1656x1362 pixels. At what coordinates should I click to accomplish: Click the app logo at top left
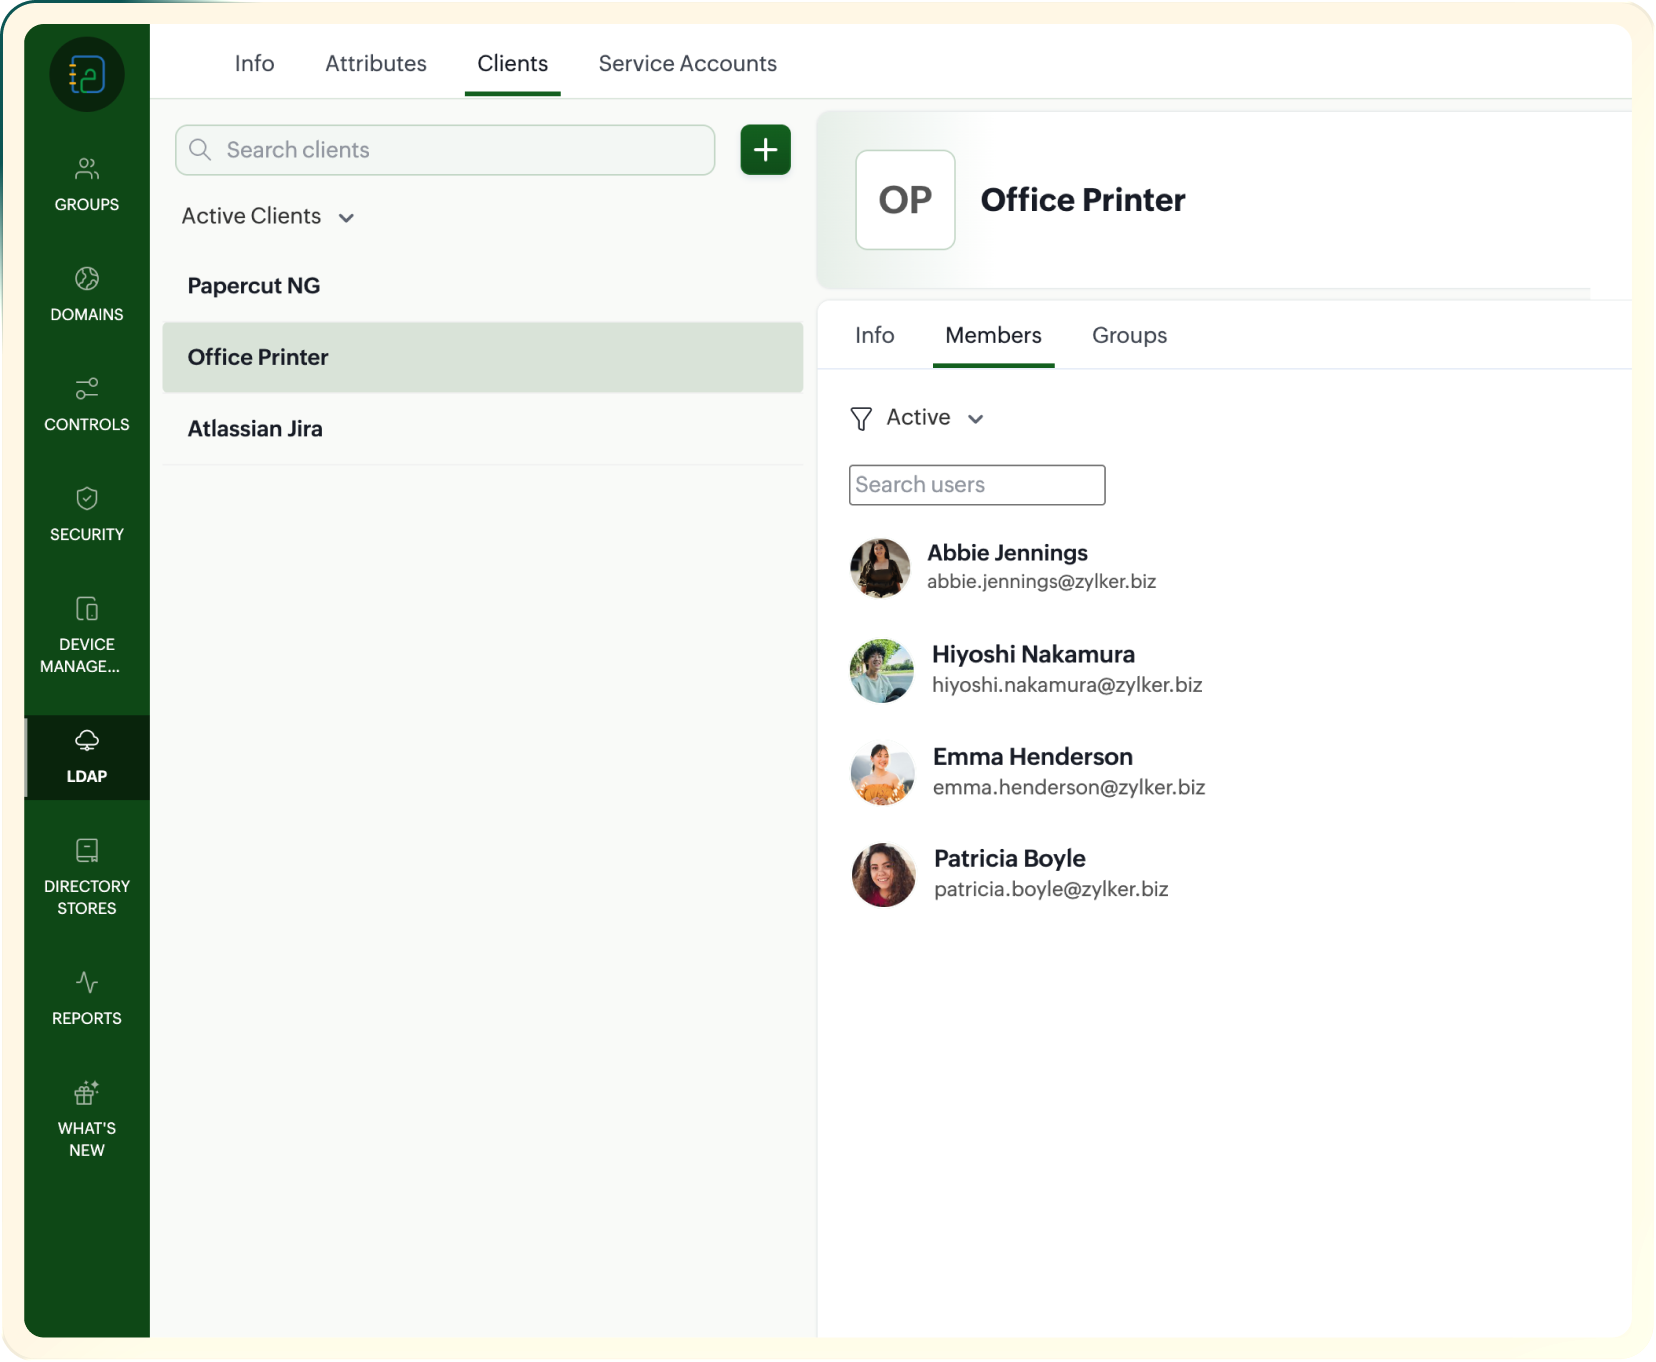tap(87, 75)
